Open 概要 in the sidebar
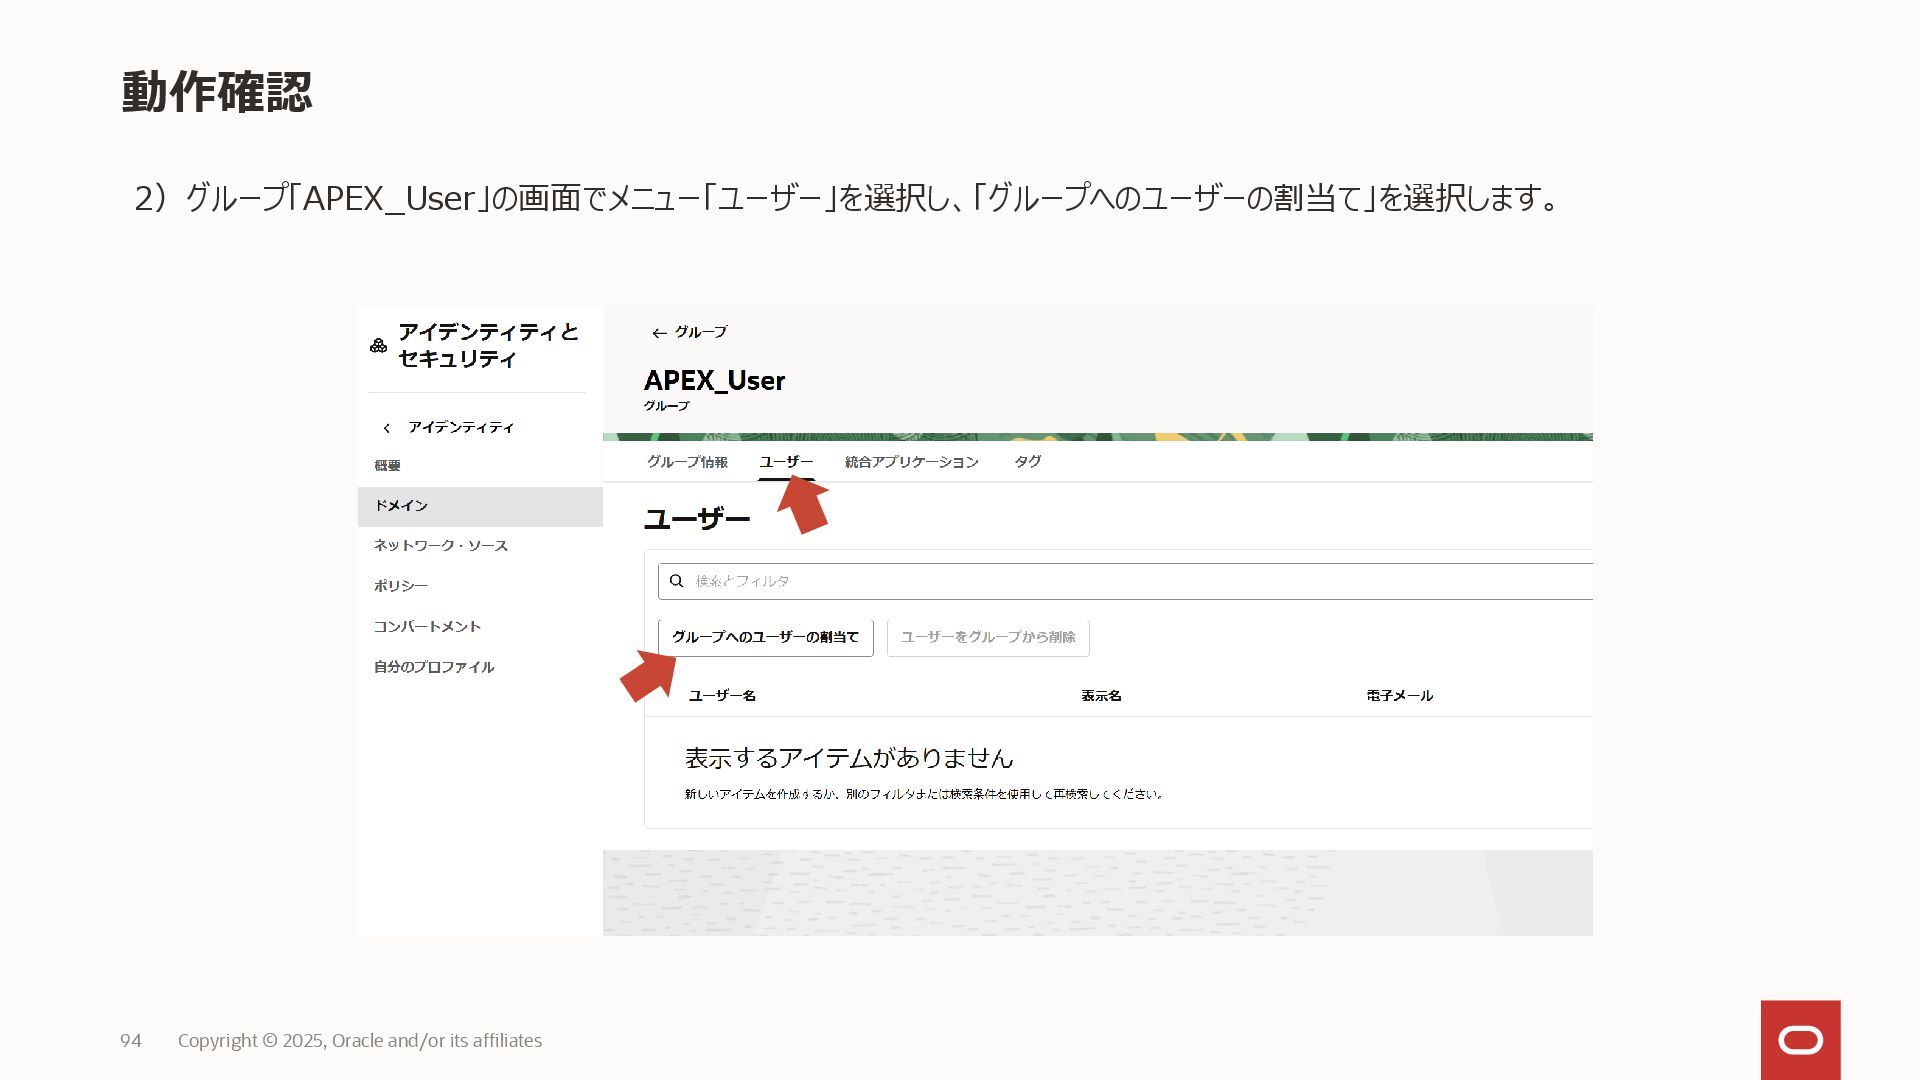 [387, 466]
